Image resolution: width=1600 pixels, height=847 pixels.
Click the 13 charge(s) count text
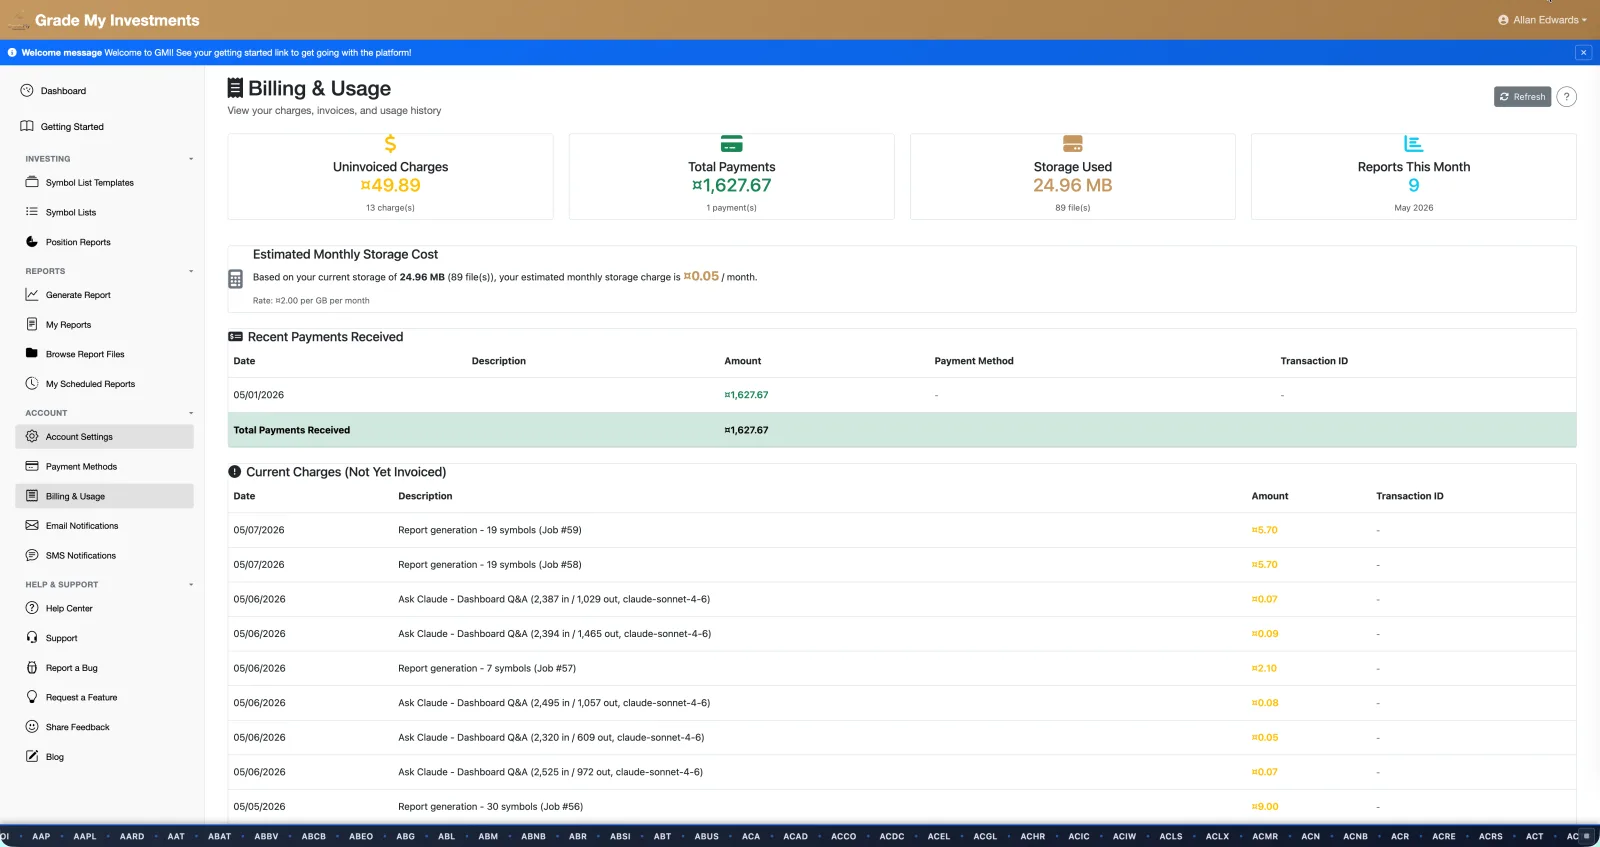[x=390, y=208]
